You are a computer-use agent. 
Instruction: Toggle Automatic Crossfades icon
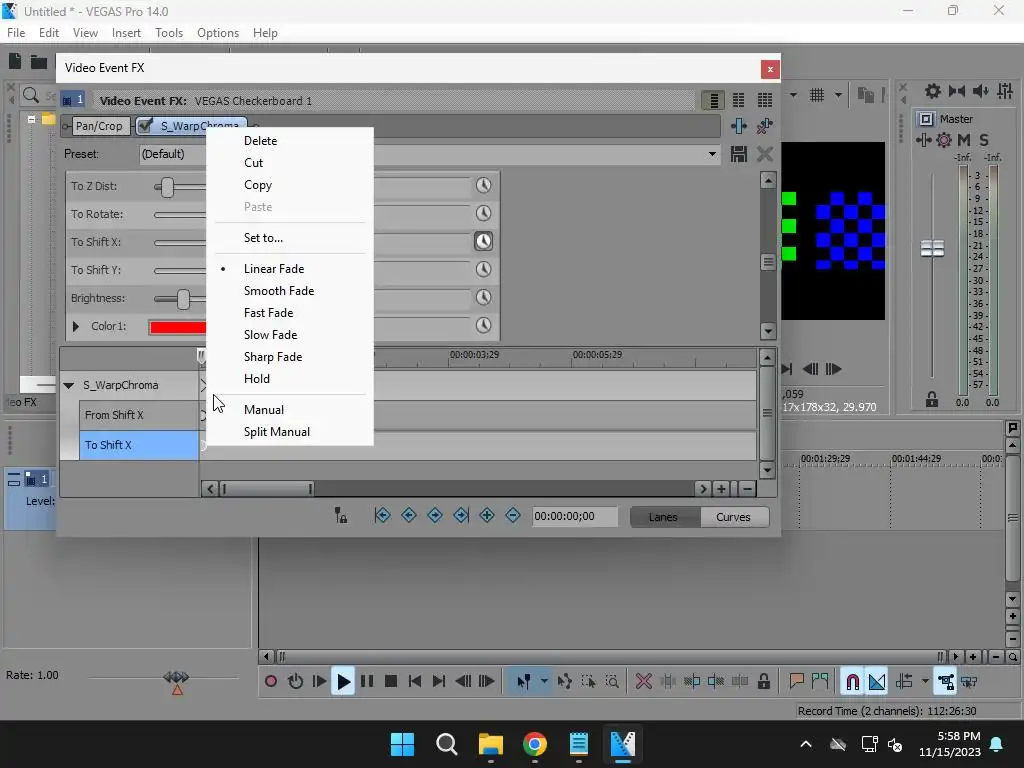point(877,682)
